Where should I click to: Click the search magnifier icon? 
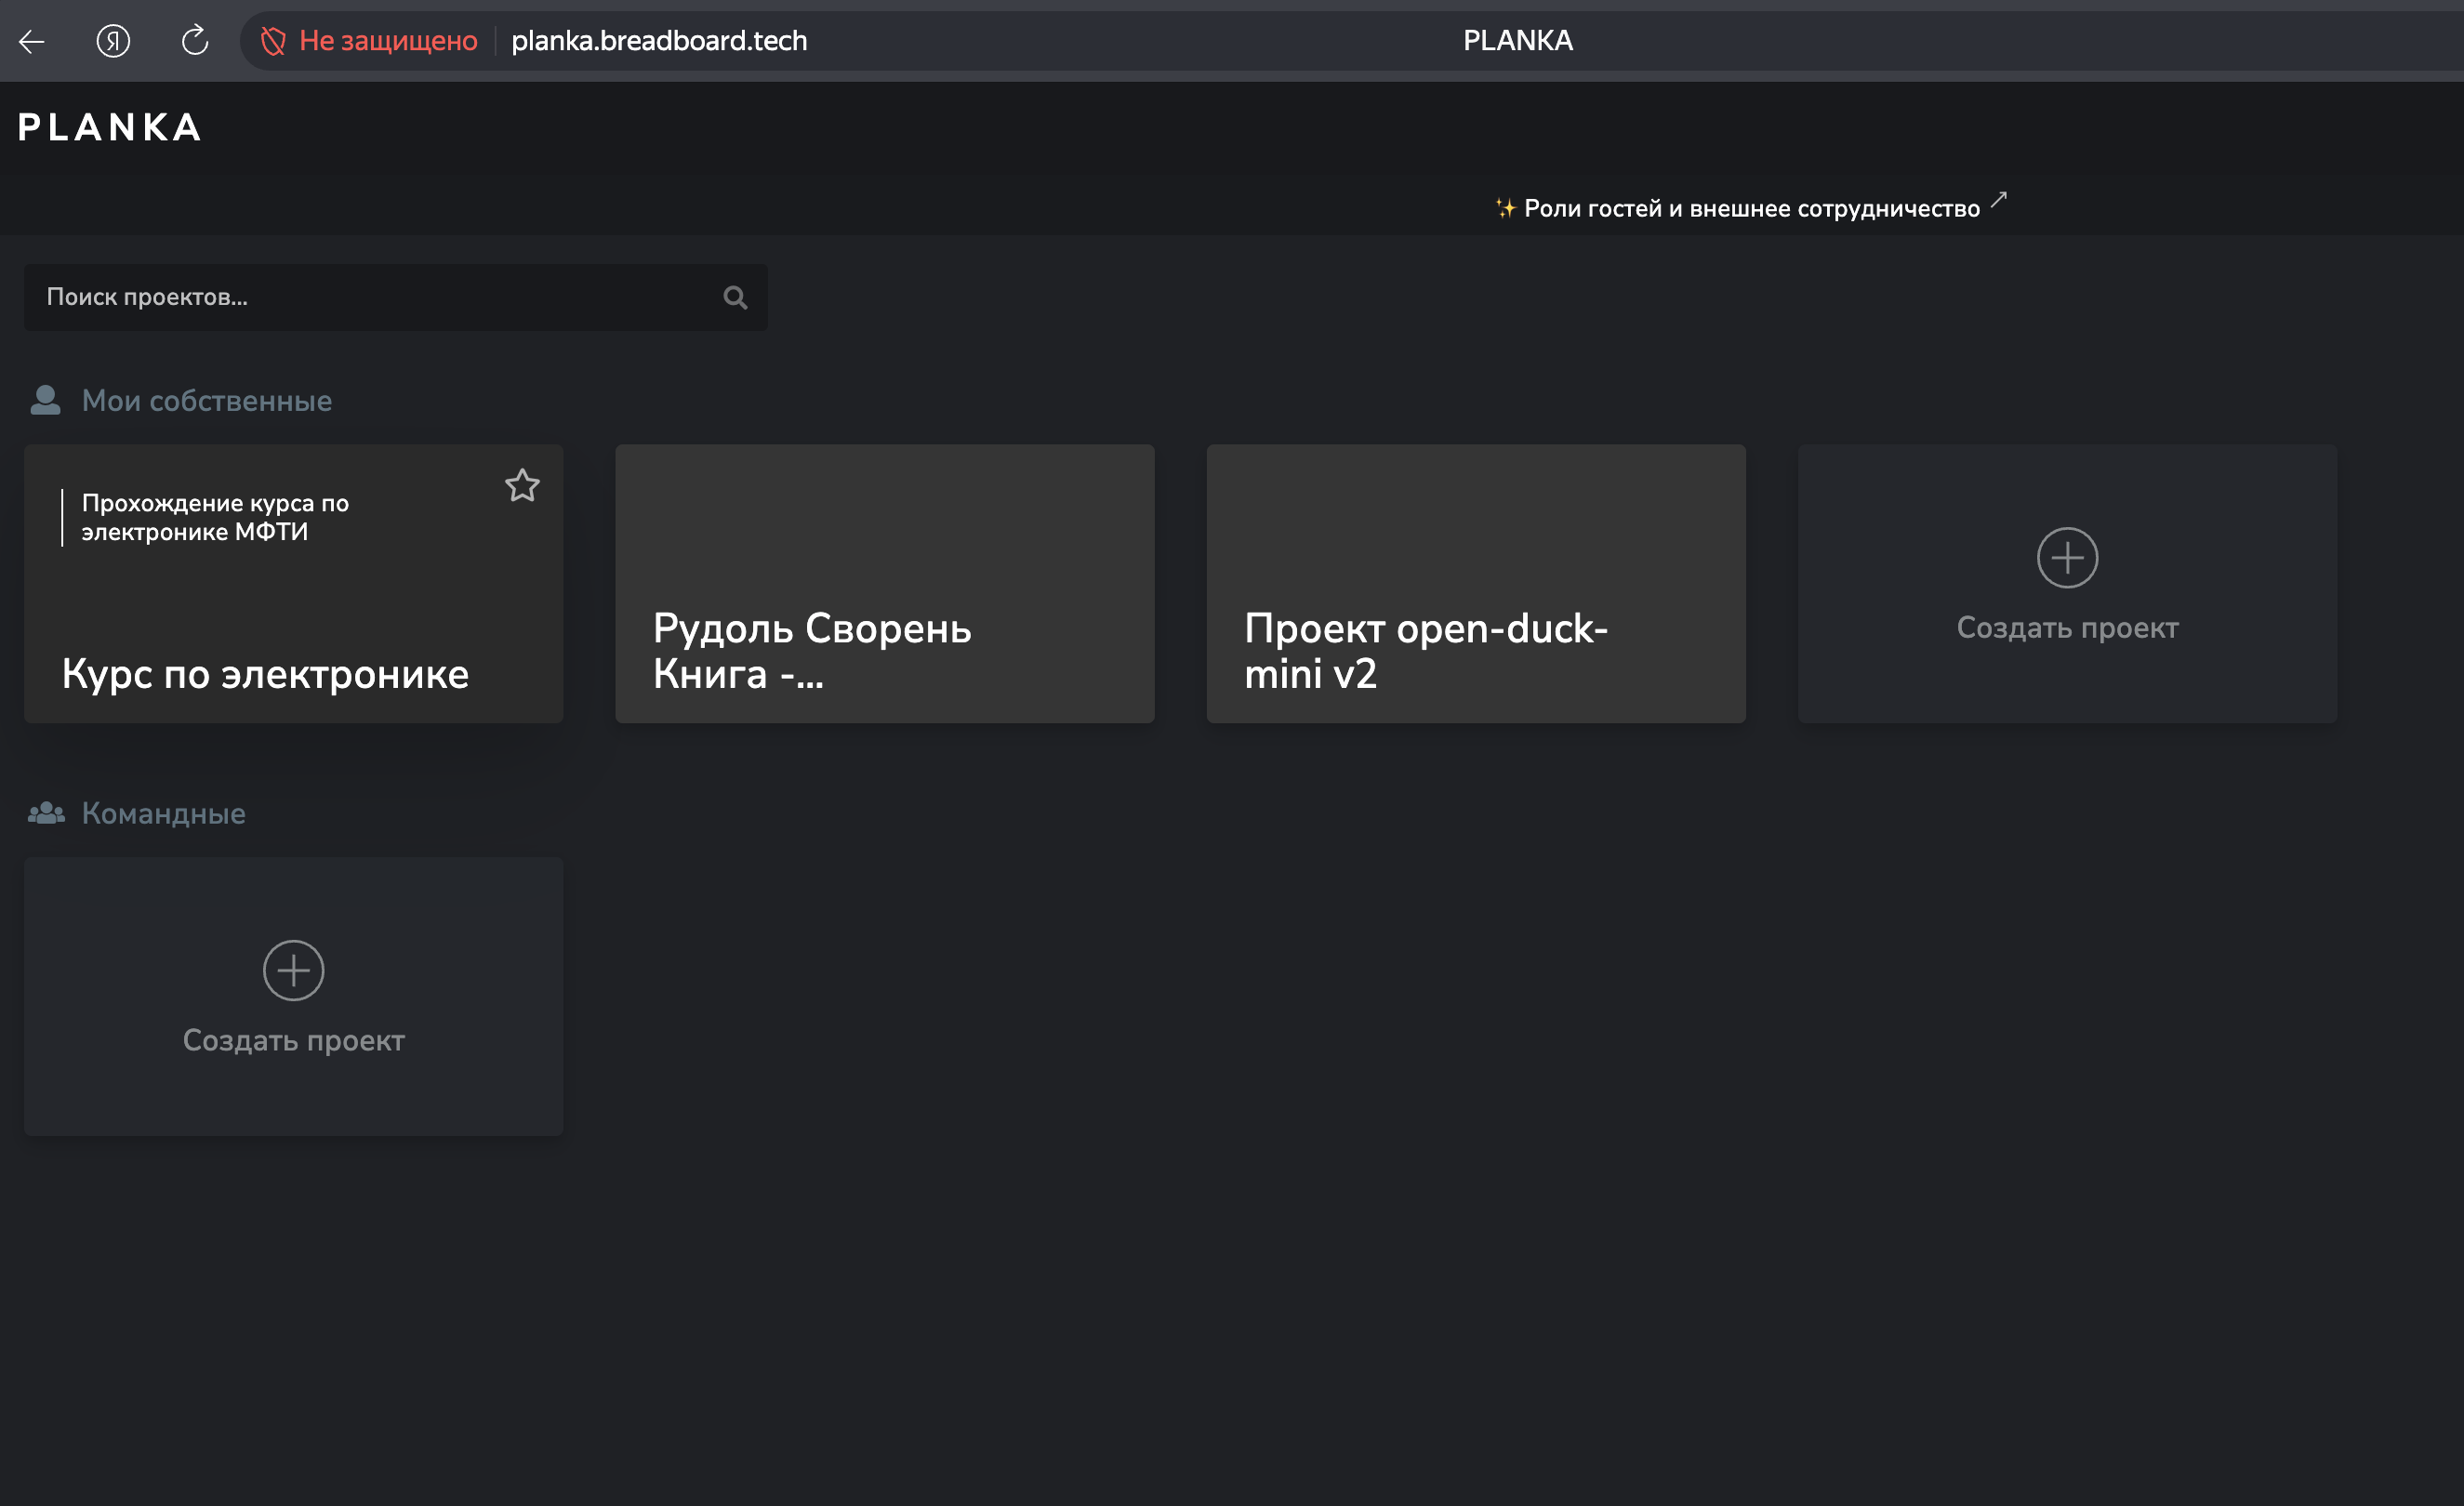735,297
